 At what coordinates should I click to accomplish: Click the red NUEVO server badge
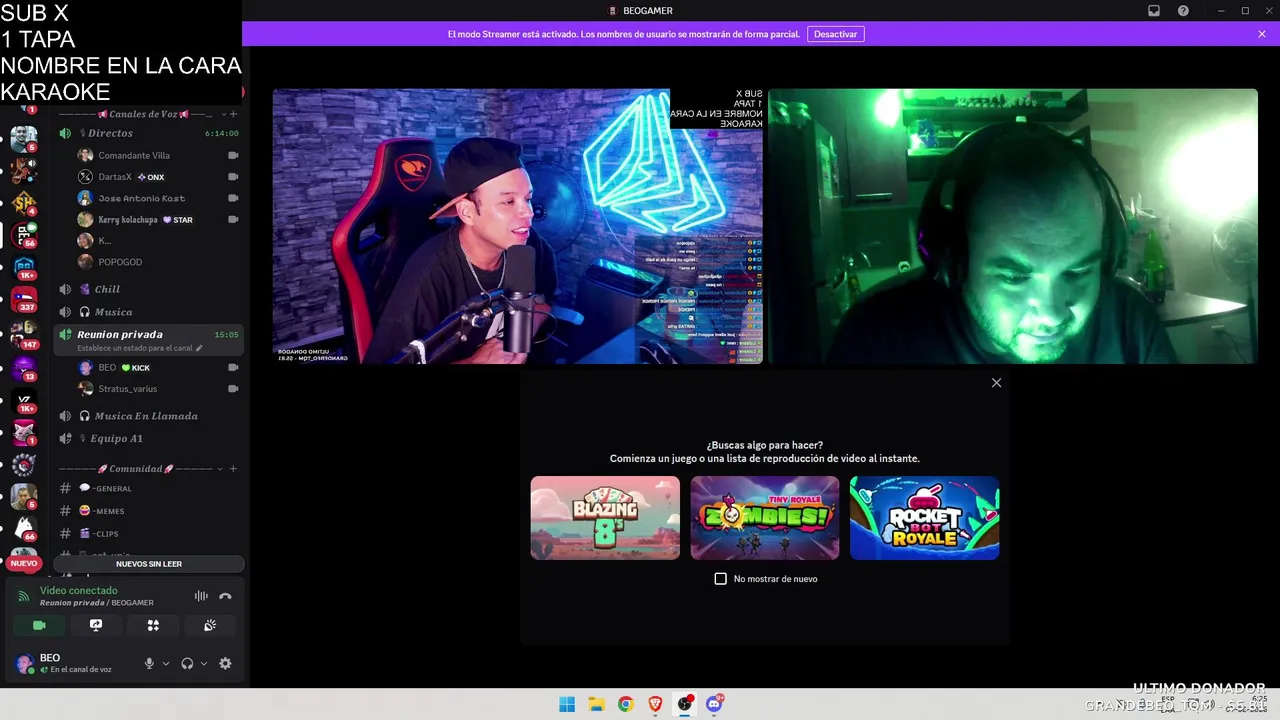tap(23, 563)
